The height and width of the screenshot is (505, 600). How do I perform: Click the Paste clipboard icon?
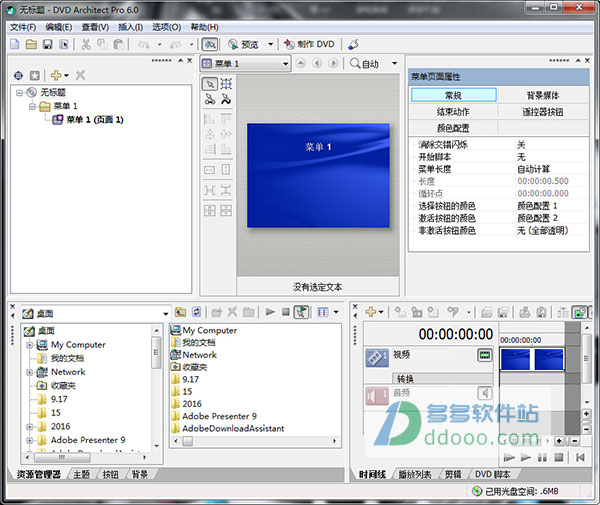coord(119,44)
